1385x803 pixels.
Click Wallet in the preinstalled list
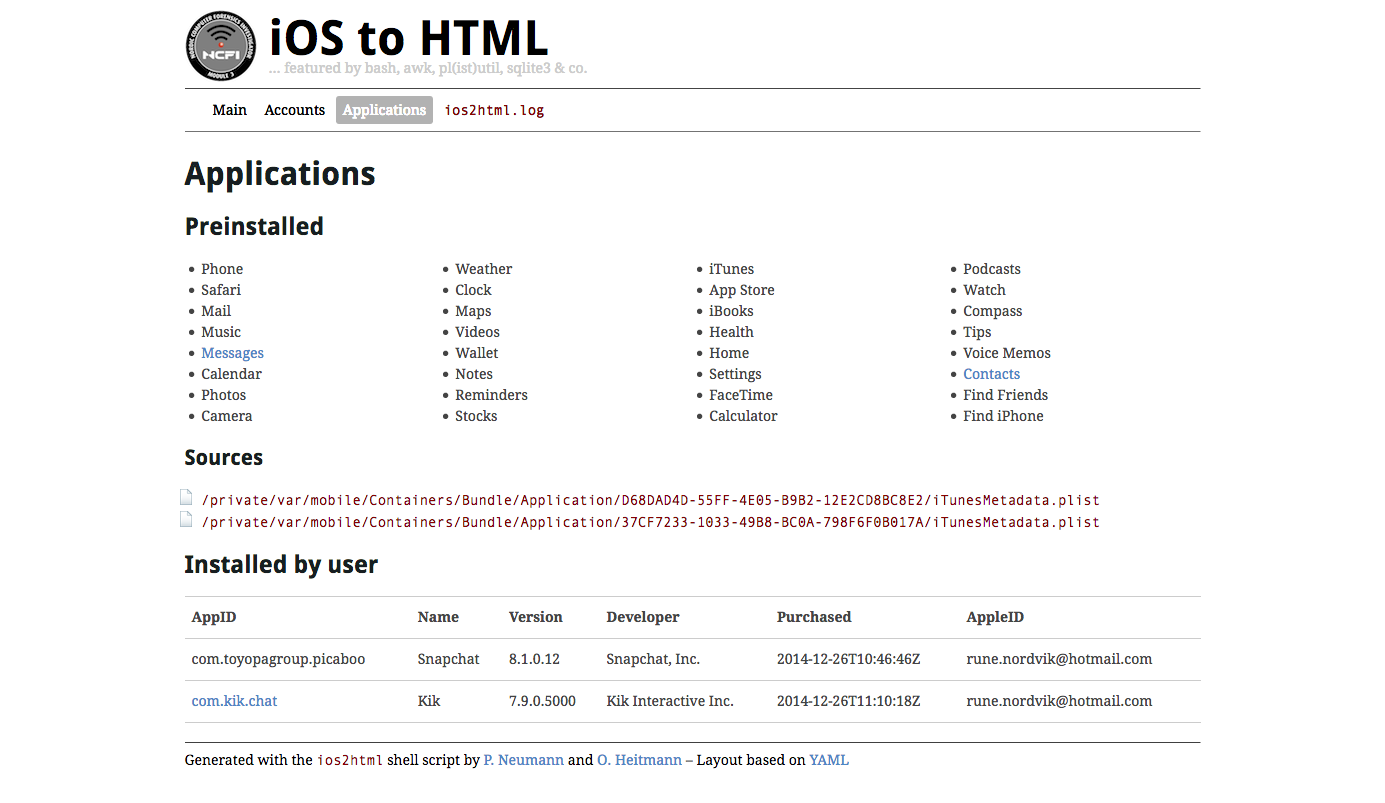tap(477, 353)
